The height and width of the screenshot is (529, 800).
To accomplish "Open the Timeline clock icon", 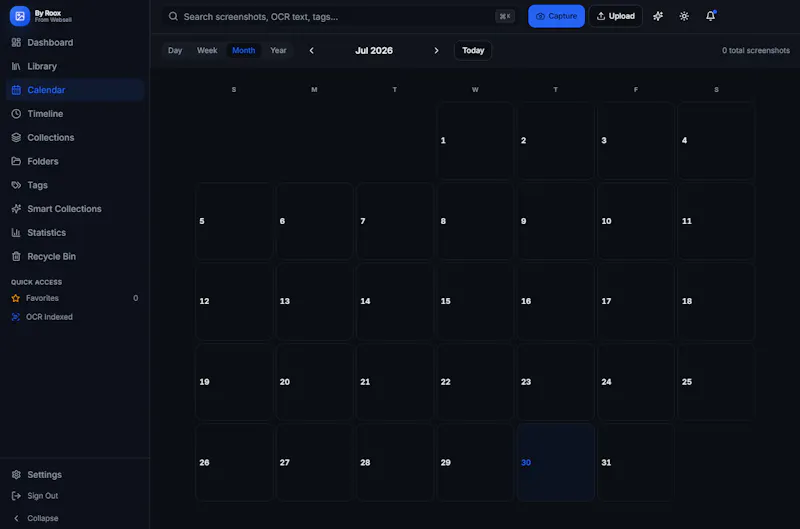I will point(16,114).
